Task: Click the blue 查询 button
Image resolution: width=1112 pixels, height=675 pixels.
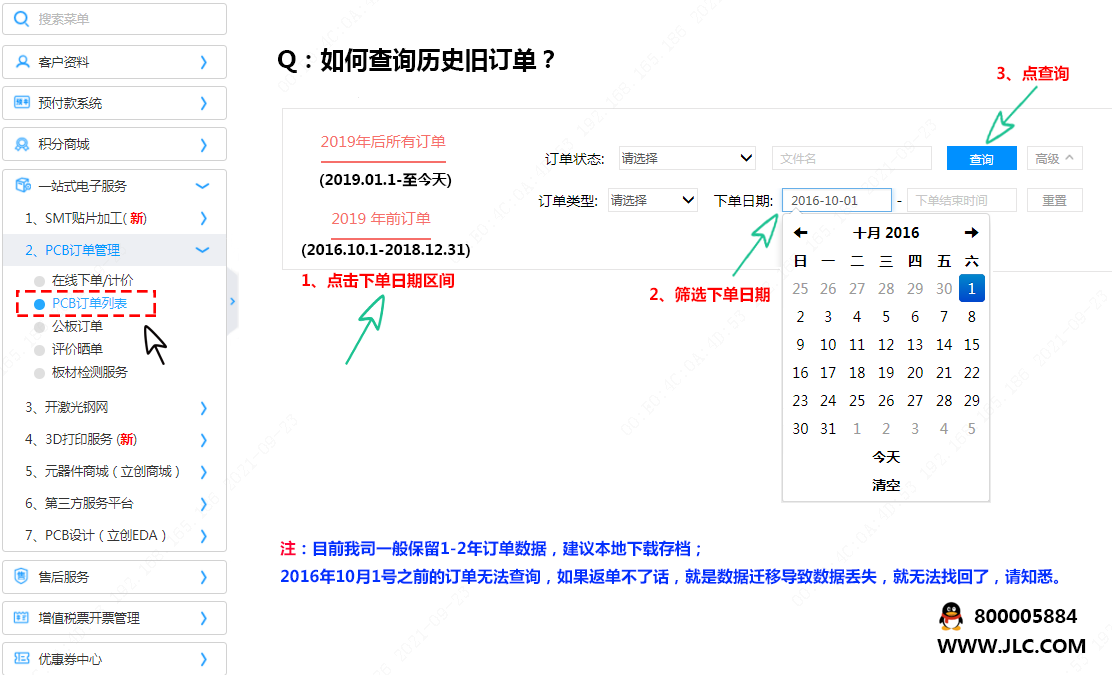Action: pos(981,159)
